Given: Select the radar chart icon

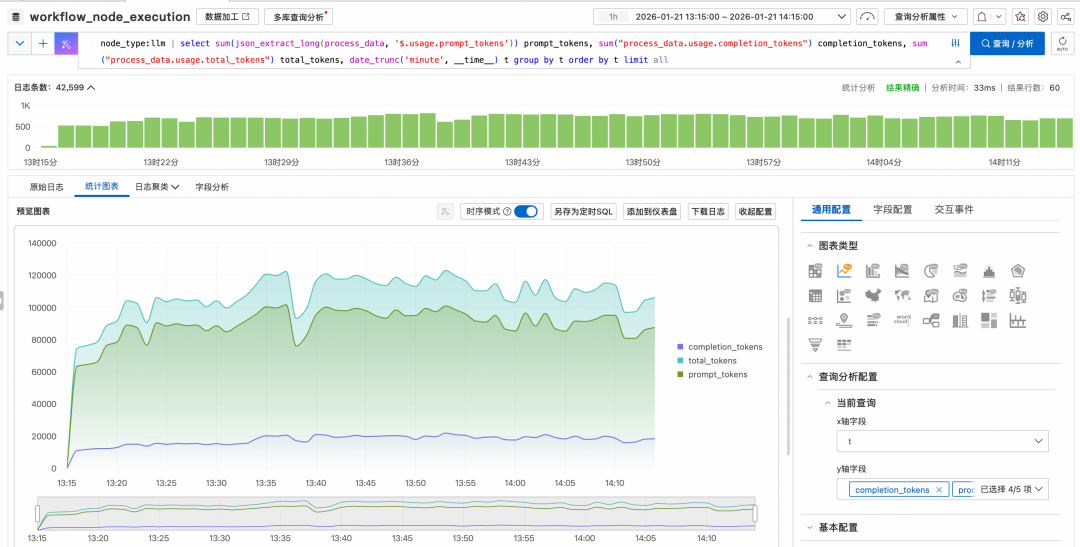Looking at the screenshot, I should point(1019,271).
